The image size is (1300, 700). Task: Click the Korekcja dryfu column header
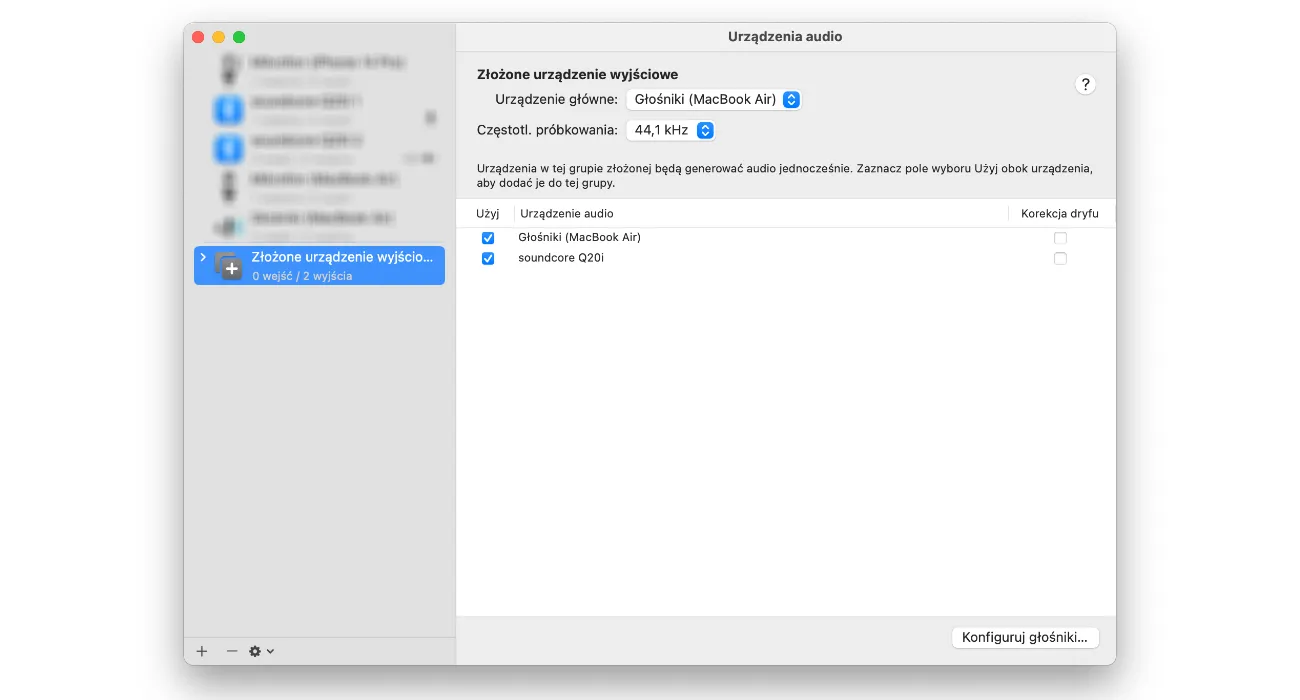(1060, 214)
